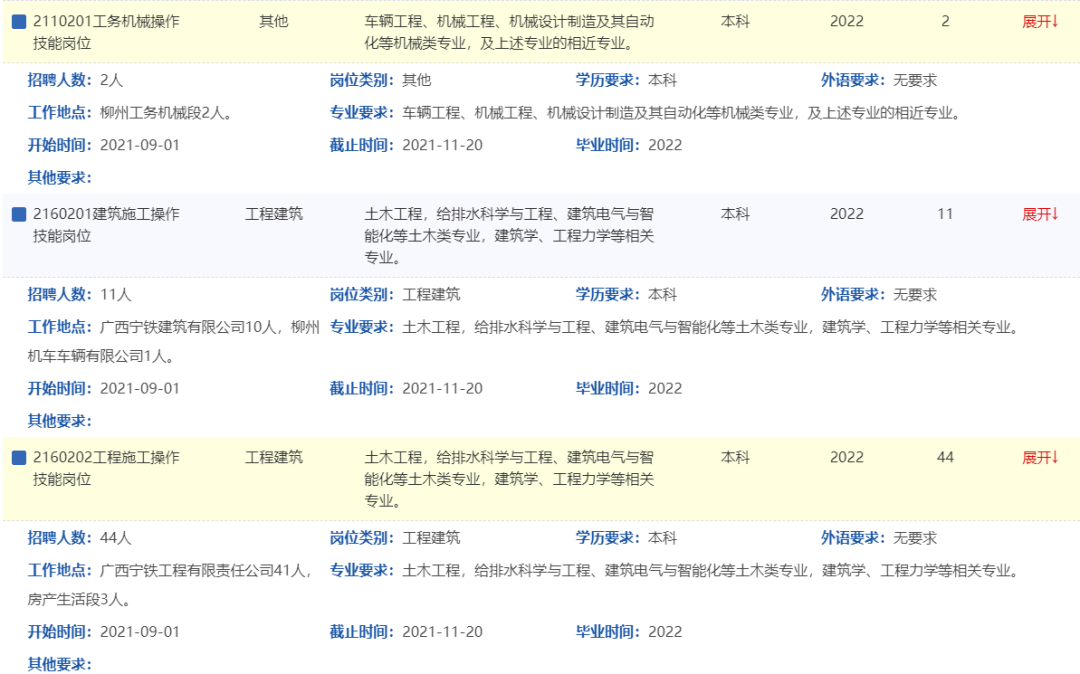The width and height of the screenshot is (1080, 674).
Task: Click the blue square icon beside position 2160202
Action: 19,458
